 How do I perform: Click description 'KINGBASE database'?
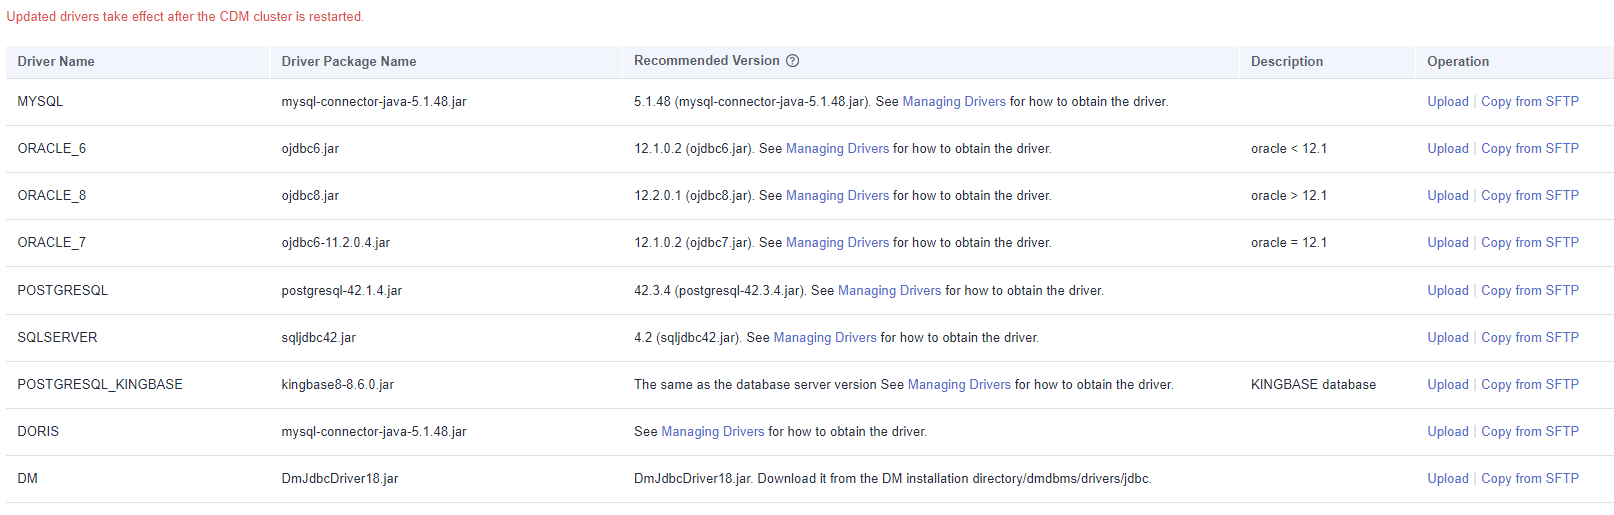pos(1314,385)
